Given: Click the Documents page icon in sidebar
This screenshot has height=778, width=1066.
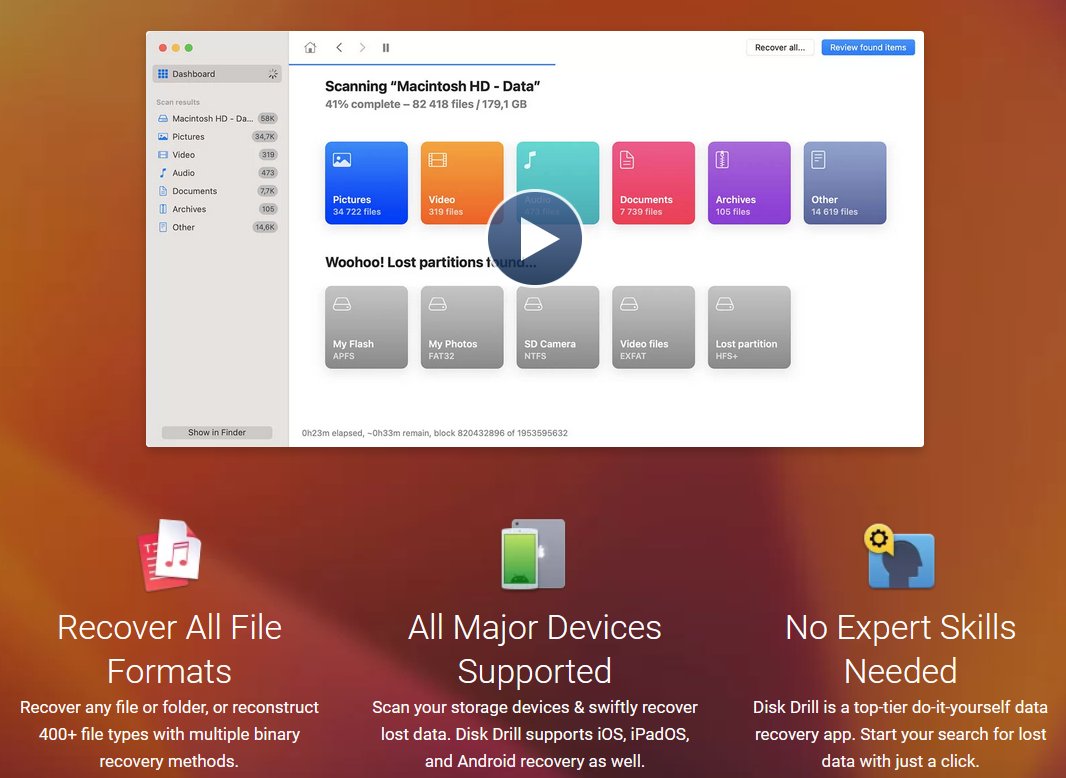Looking at the screenshot, I should click(x=163, y=191).
